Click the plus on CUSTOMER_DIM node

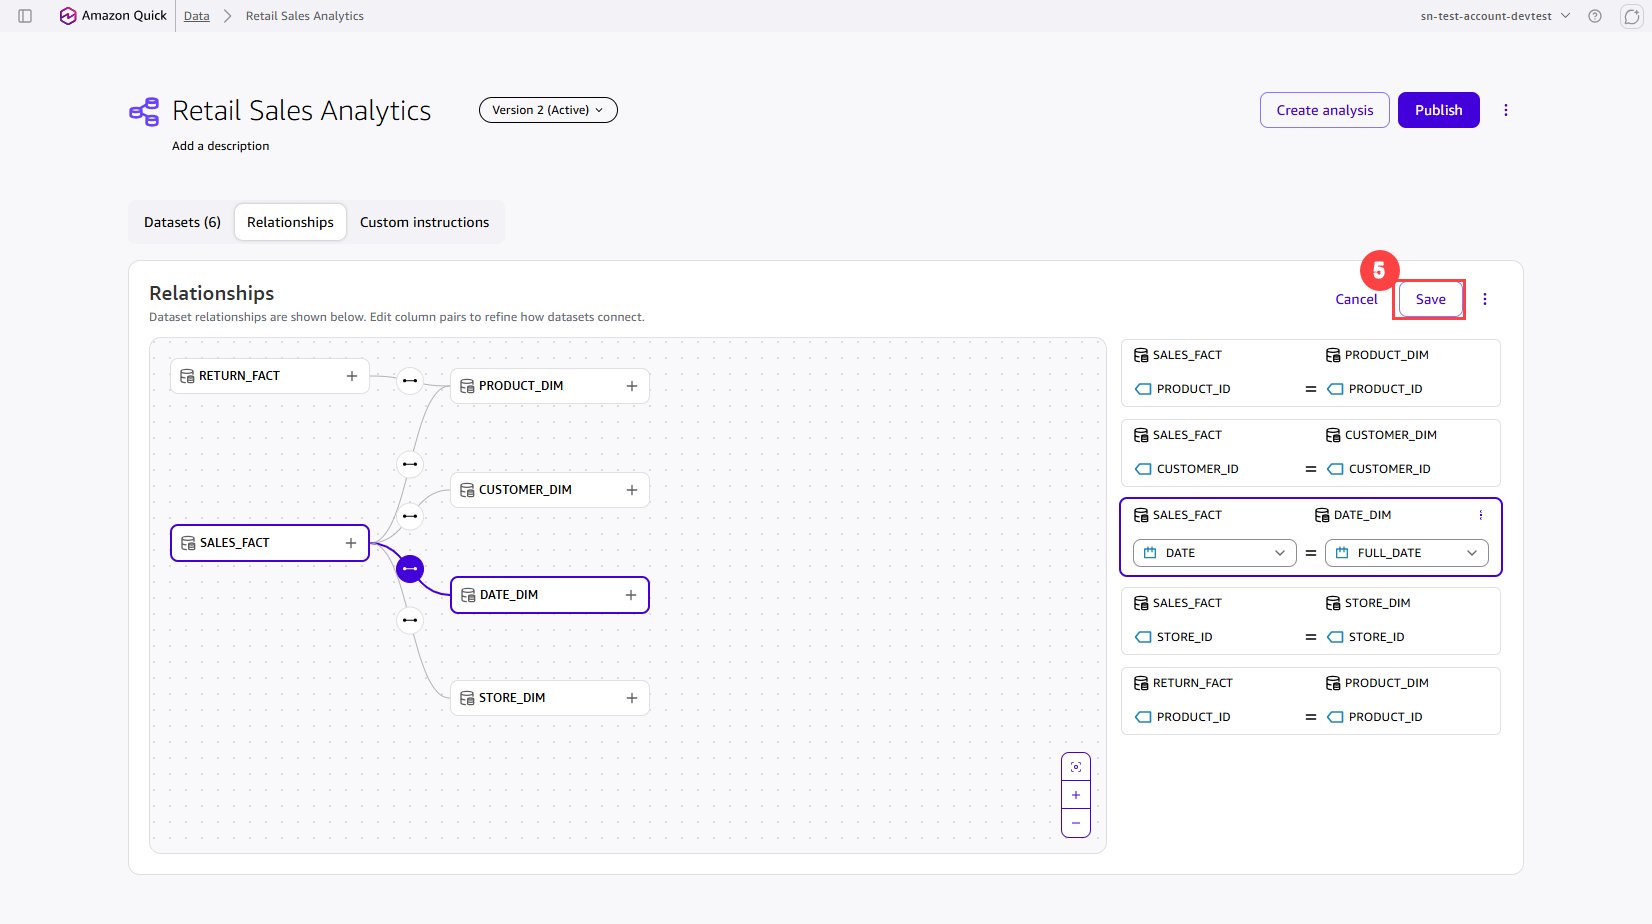pyautogui.click(x=631, y=490)
